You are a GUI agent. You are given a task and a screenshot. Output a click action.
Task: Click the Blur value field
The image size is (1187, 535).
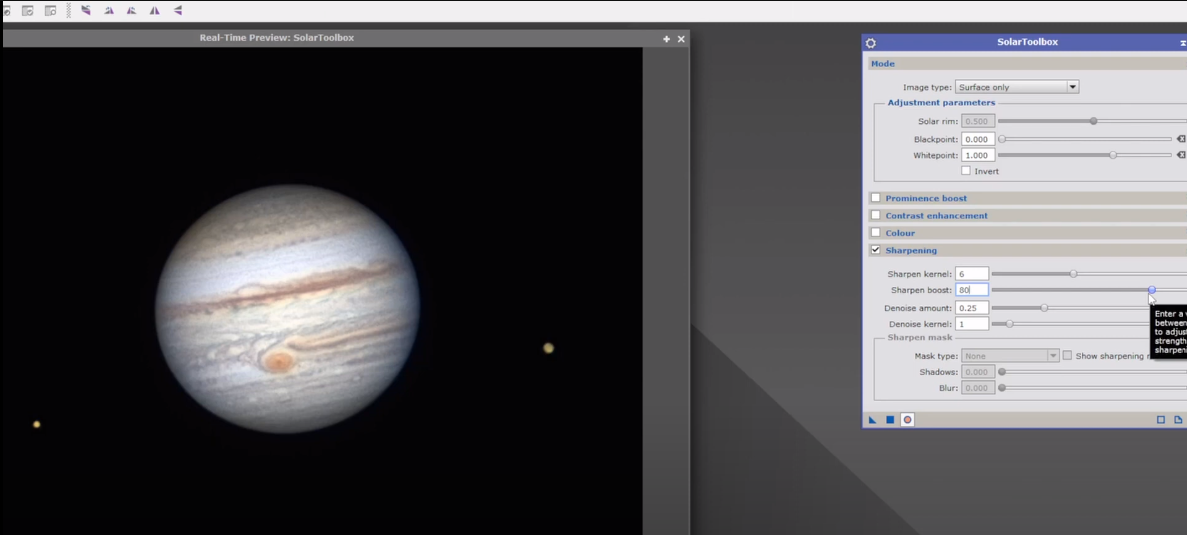pos(978,387)
